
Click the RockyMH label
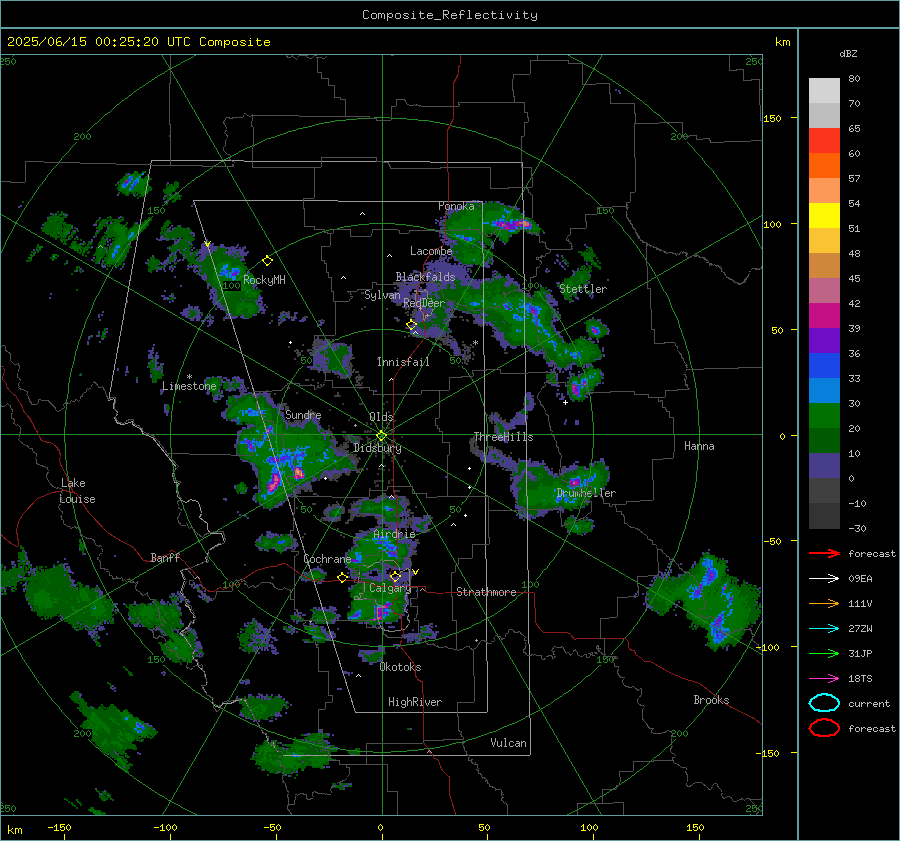pyautogui.click(x=264, y=280)
